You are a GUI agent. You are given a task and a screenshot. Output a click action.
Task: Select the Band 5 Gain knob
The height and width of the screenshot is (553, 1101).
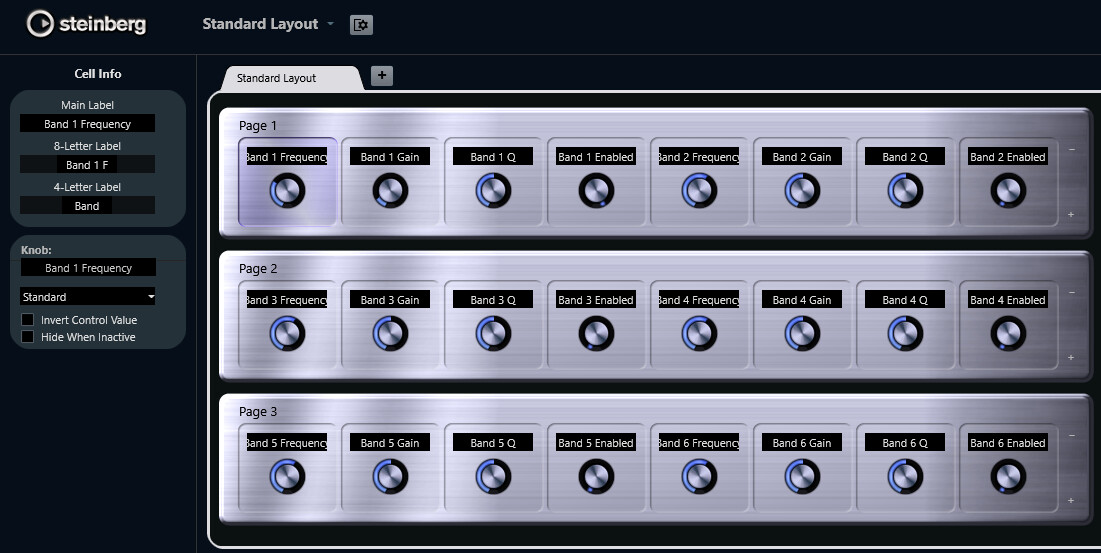pos(390,477)
